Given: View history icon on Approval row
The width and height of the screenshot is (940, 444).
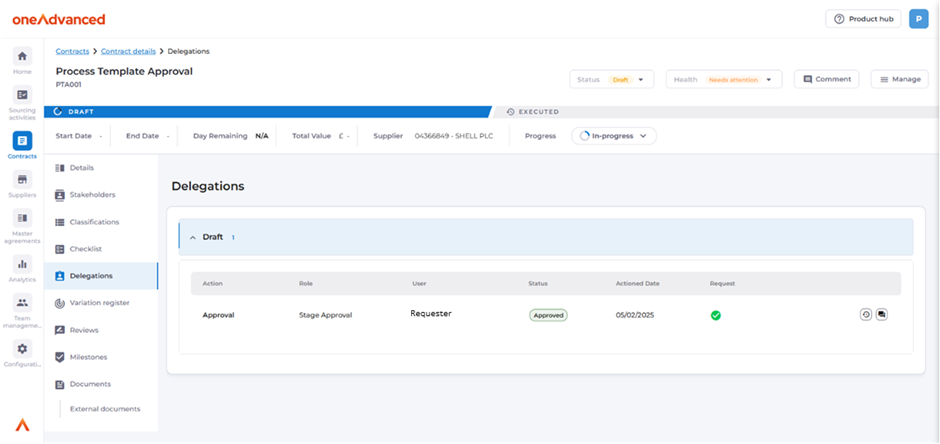Looking at the screenshot, I should 866,314.
